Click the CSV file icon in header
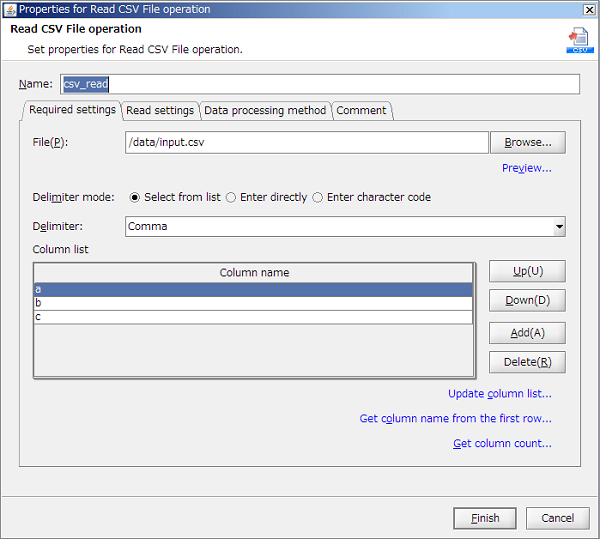 [578, 40]
